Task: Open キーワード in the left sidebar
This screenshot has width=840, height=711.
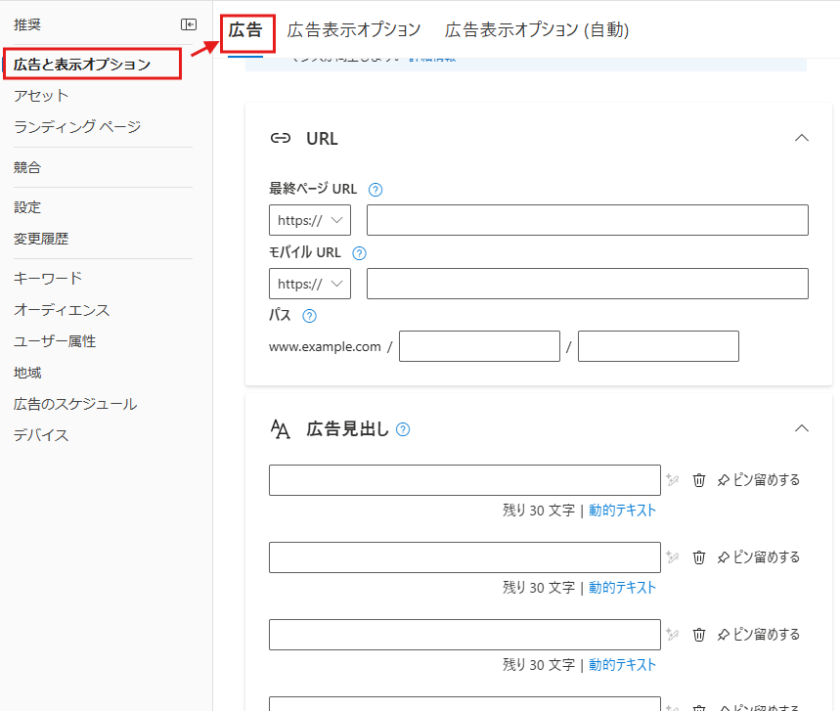Action: 48,278
